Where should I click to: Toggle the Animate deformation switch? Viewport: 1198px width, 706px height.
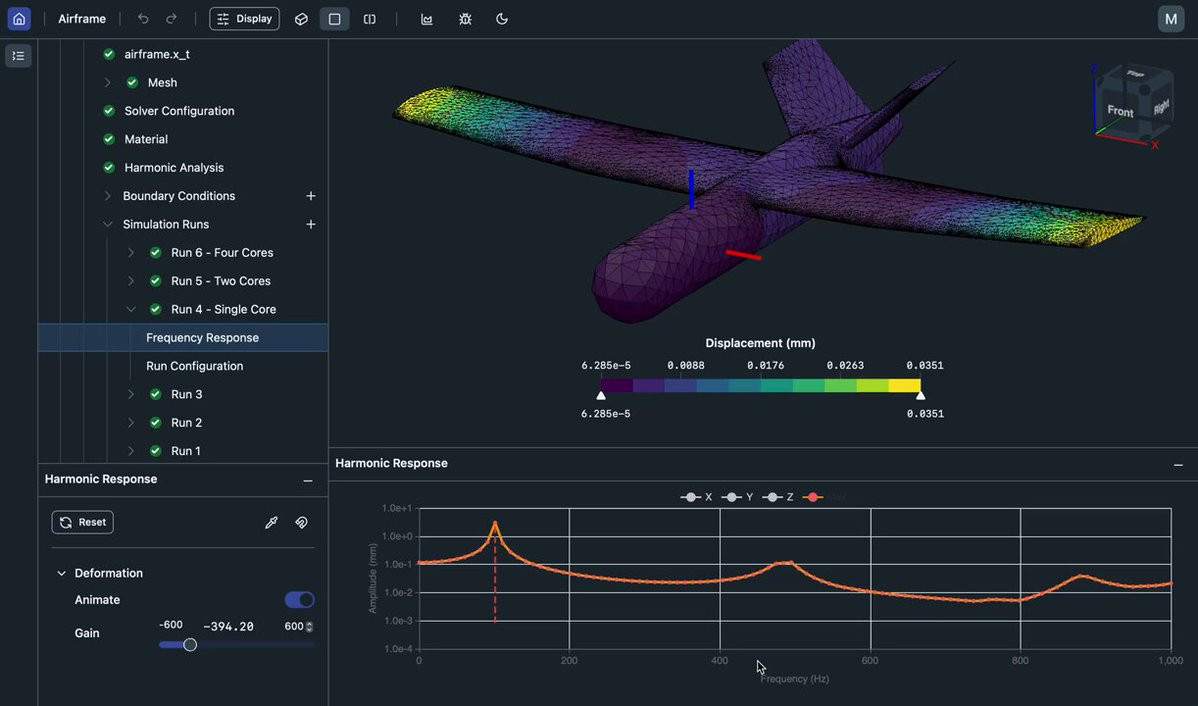pos(299,600)
